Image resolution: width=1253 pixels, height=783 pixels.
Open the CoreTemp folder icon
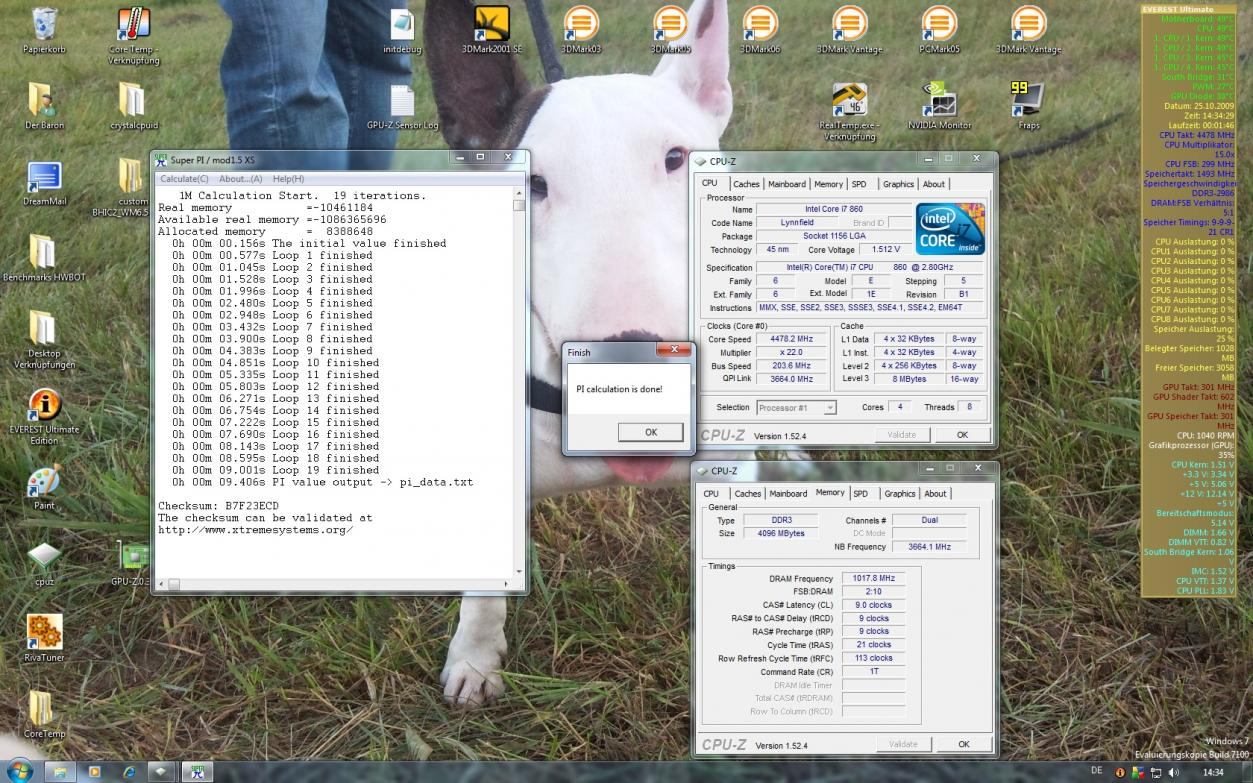click(x=43, y=709)
